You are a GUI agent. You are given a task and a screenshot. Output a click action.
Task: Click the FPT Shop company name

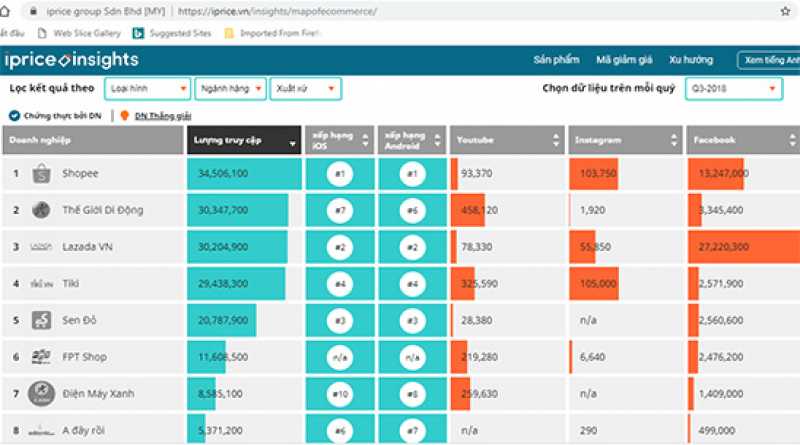click(84, 357)
